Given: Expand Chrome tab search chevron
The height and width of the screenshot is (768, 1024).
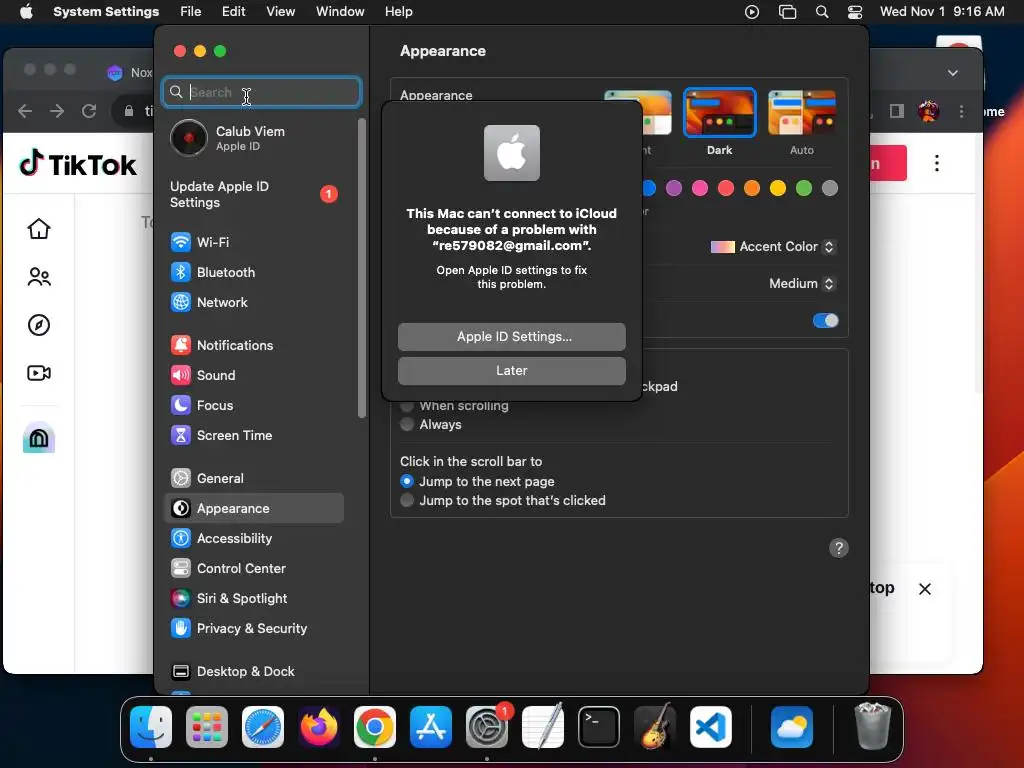Looking at the screenshot, I should [x=953, y=72].
